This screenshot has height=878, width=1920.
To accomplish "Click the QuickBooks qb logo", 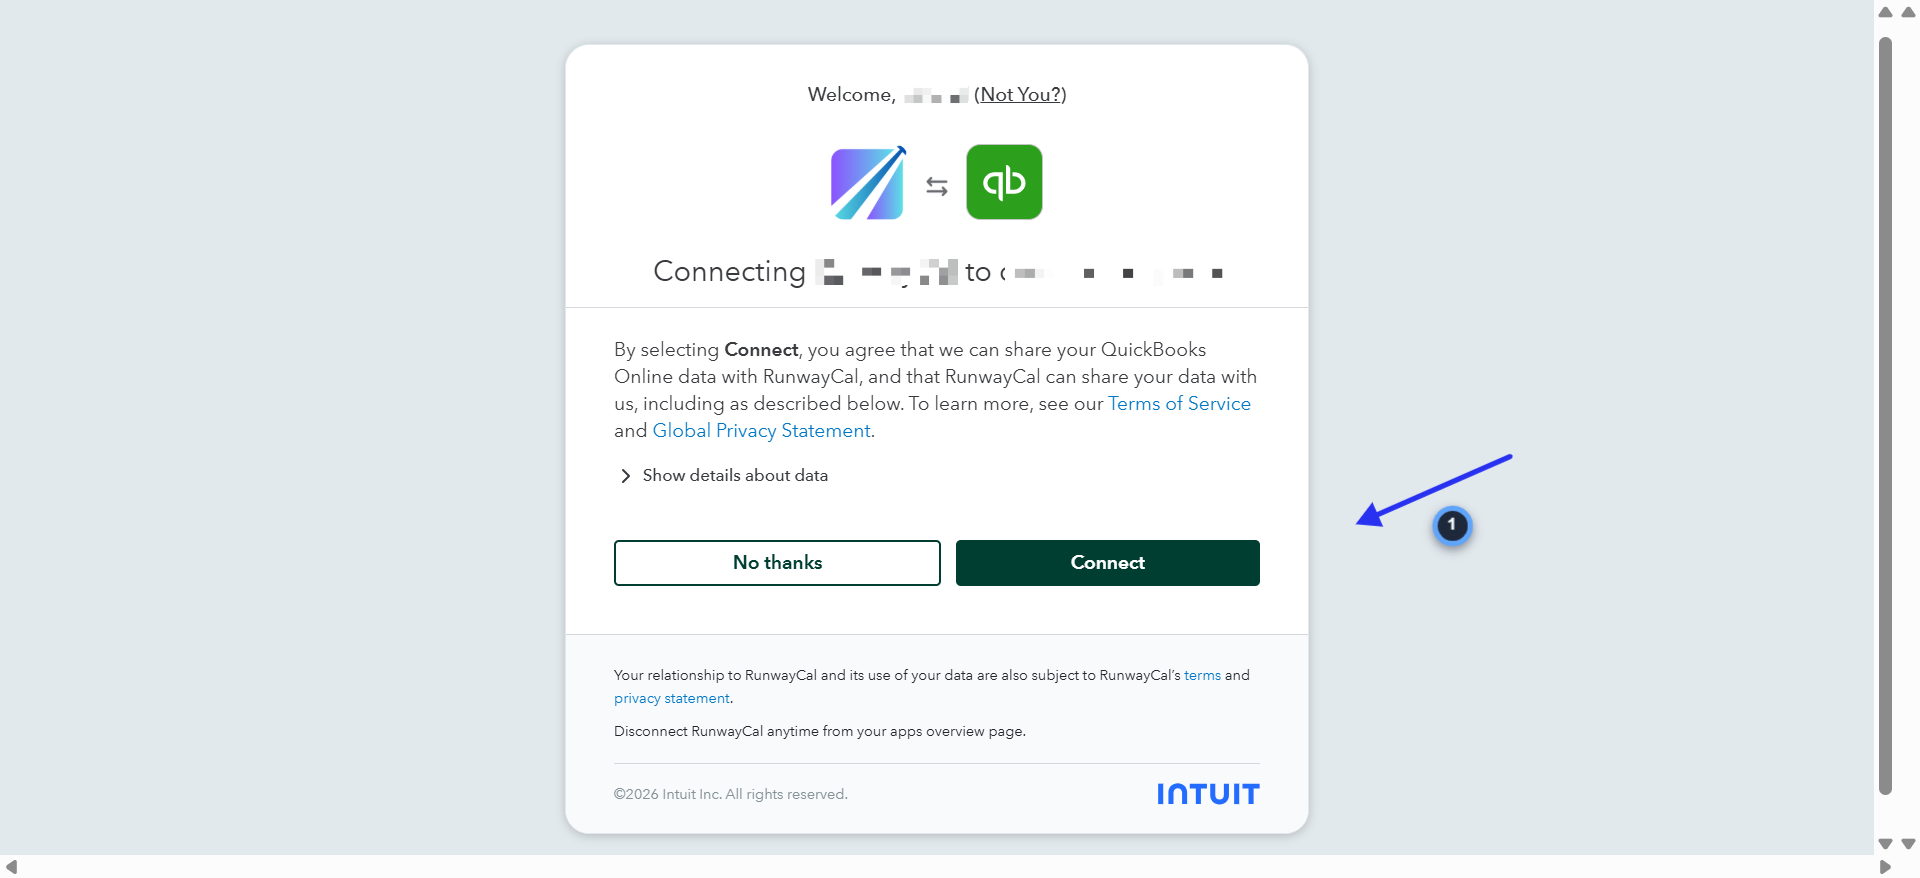I will 1004,182.
